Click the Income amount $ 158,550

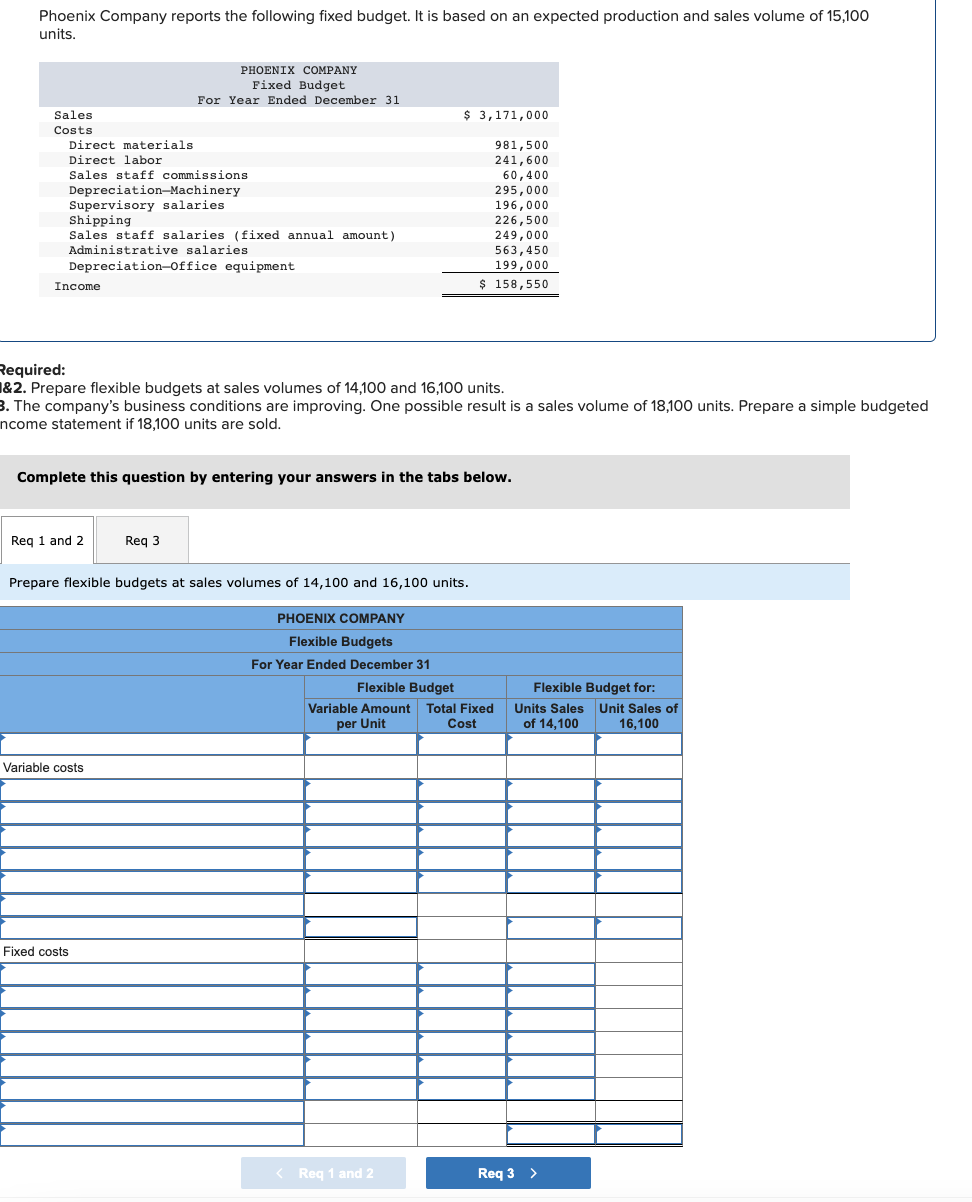pos(514,284)
